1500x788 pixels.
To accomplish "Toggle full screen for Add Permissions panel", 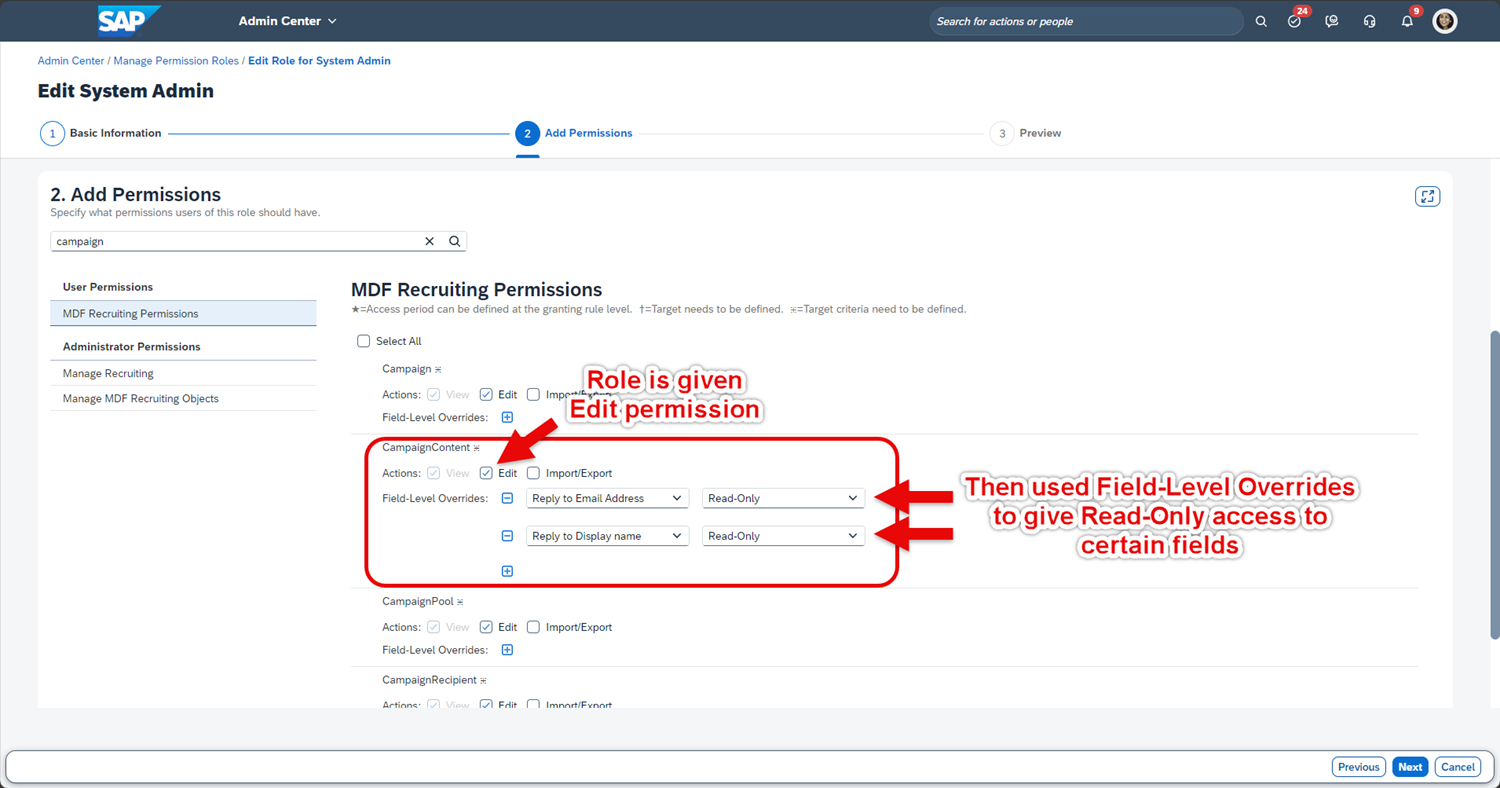I will click(x=1428, y=196).
